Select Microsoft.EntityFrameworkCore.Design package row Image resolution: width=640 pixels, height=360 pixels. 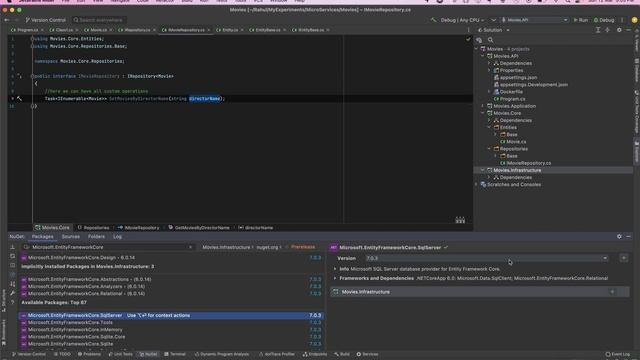[x=171, y=258]
